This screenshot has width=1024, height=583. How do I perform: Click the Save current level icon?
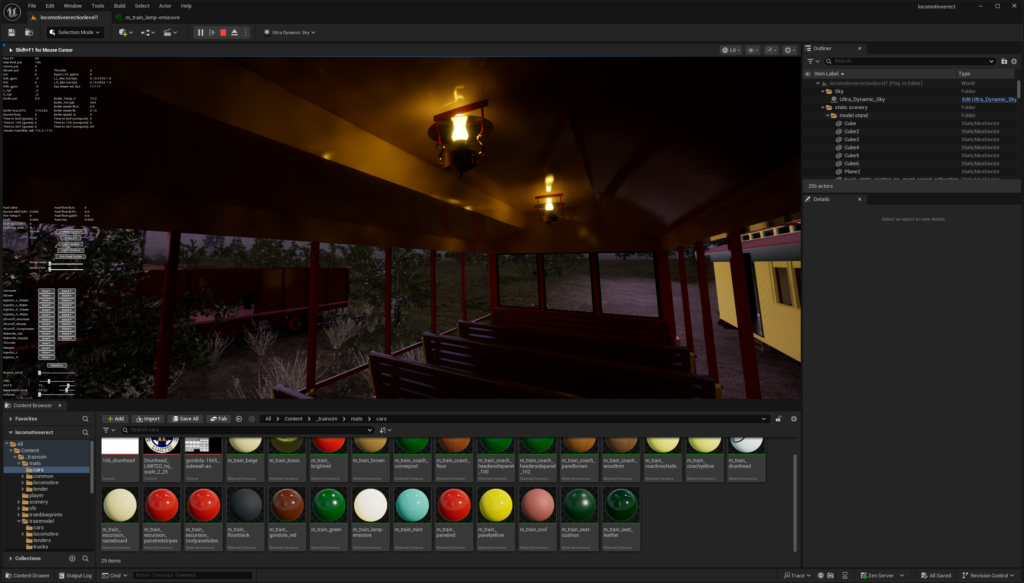[x=11, y=32]
